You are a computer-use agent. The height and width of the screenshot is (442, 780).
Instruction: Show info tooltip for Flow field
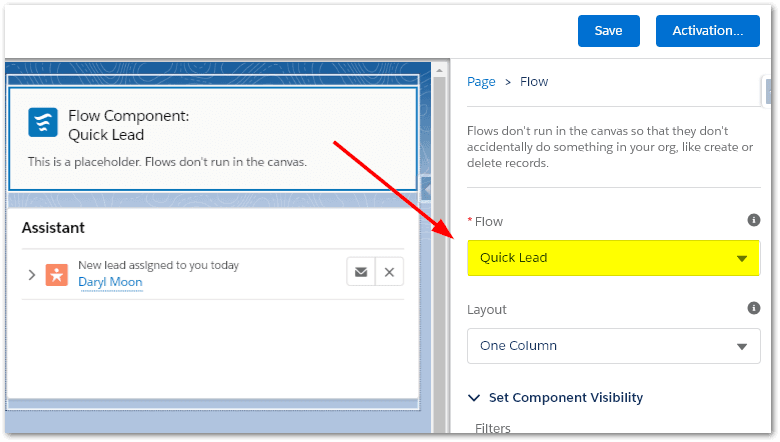pos(754,220)
